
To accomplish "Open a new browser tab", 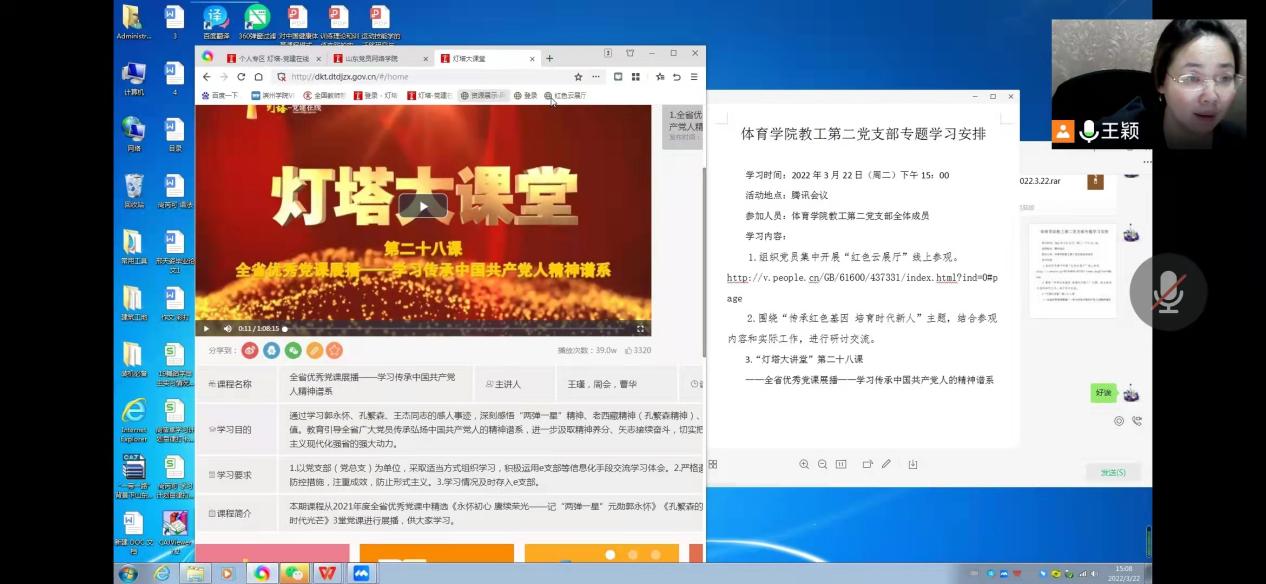I will tap(549, 59).
